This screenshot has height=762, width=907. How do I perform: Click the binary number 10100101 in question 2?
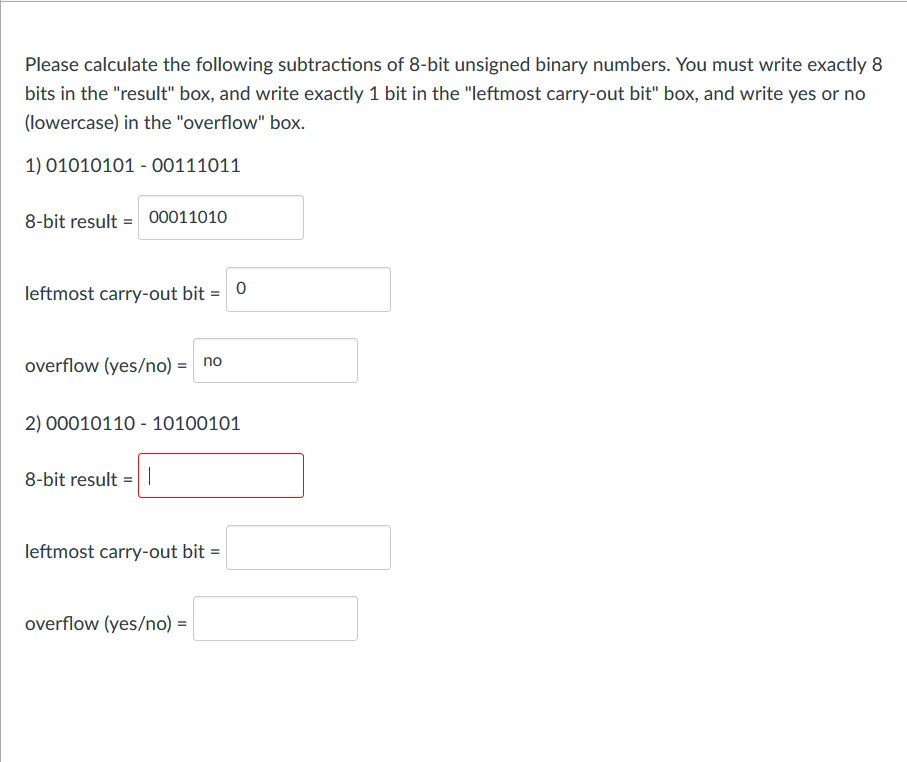pyautogui.click(x=199, y=423)
